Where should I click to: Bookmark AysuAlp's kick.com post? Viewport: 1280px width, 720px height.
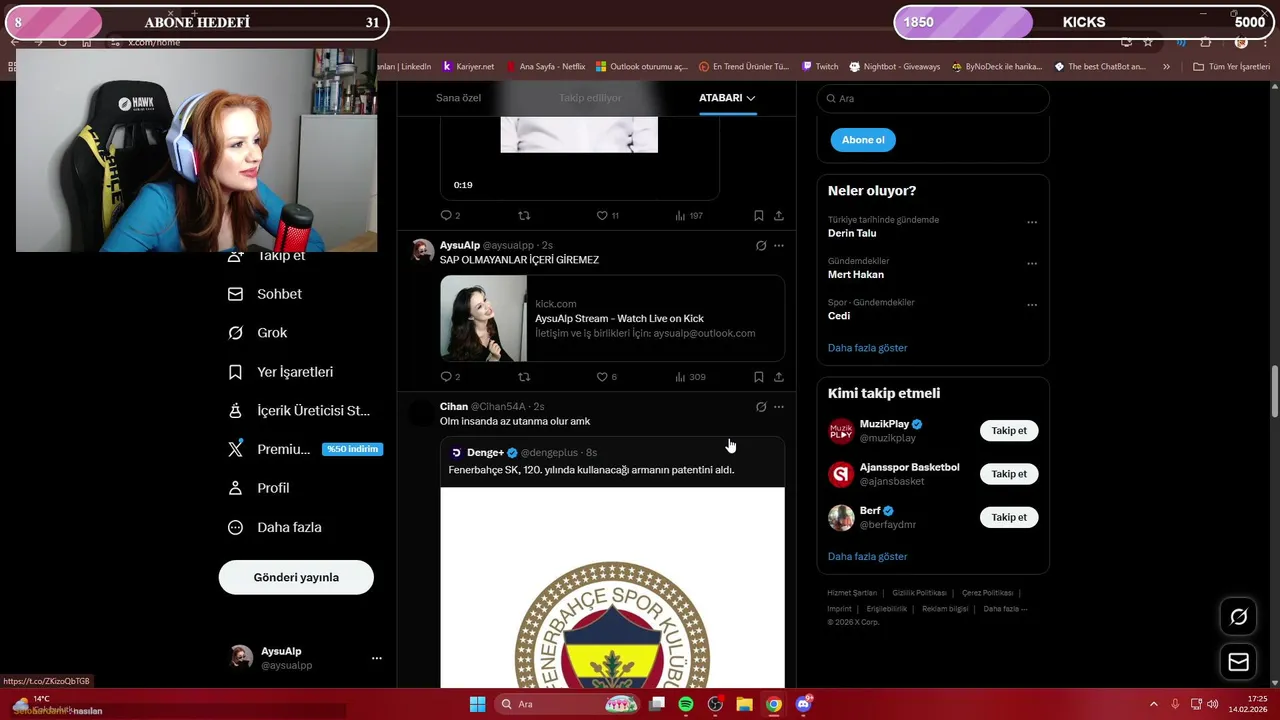click(x=759, y=377)
